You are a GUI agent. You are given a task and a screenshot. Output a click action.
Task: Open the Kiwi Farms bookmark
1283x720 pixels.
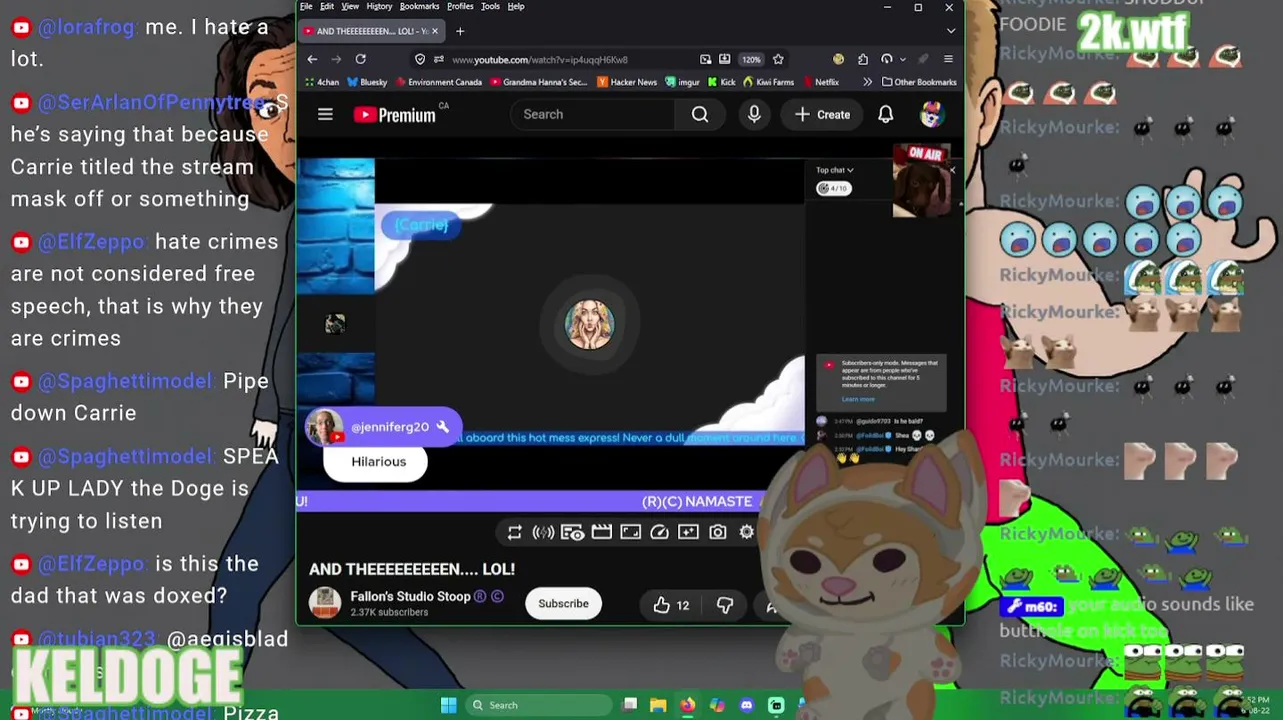point(768,82)
